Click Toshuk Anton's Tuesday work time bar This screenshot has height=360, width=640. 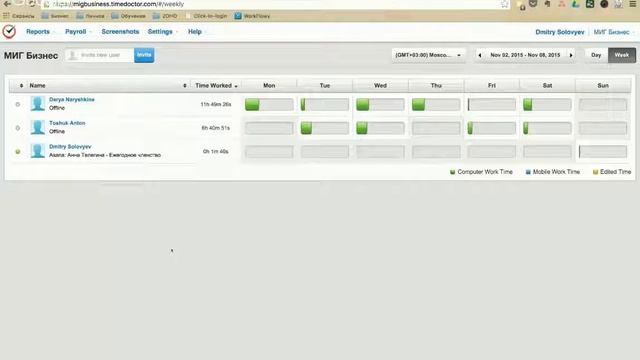point(324,128)
